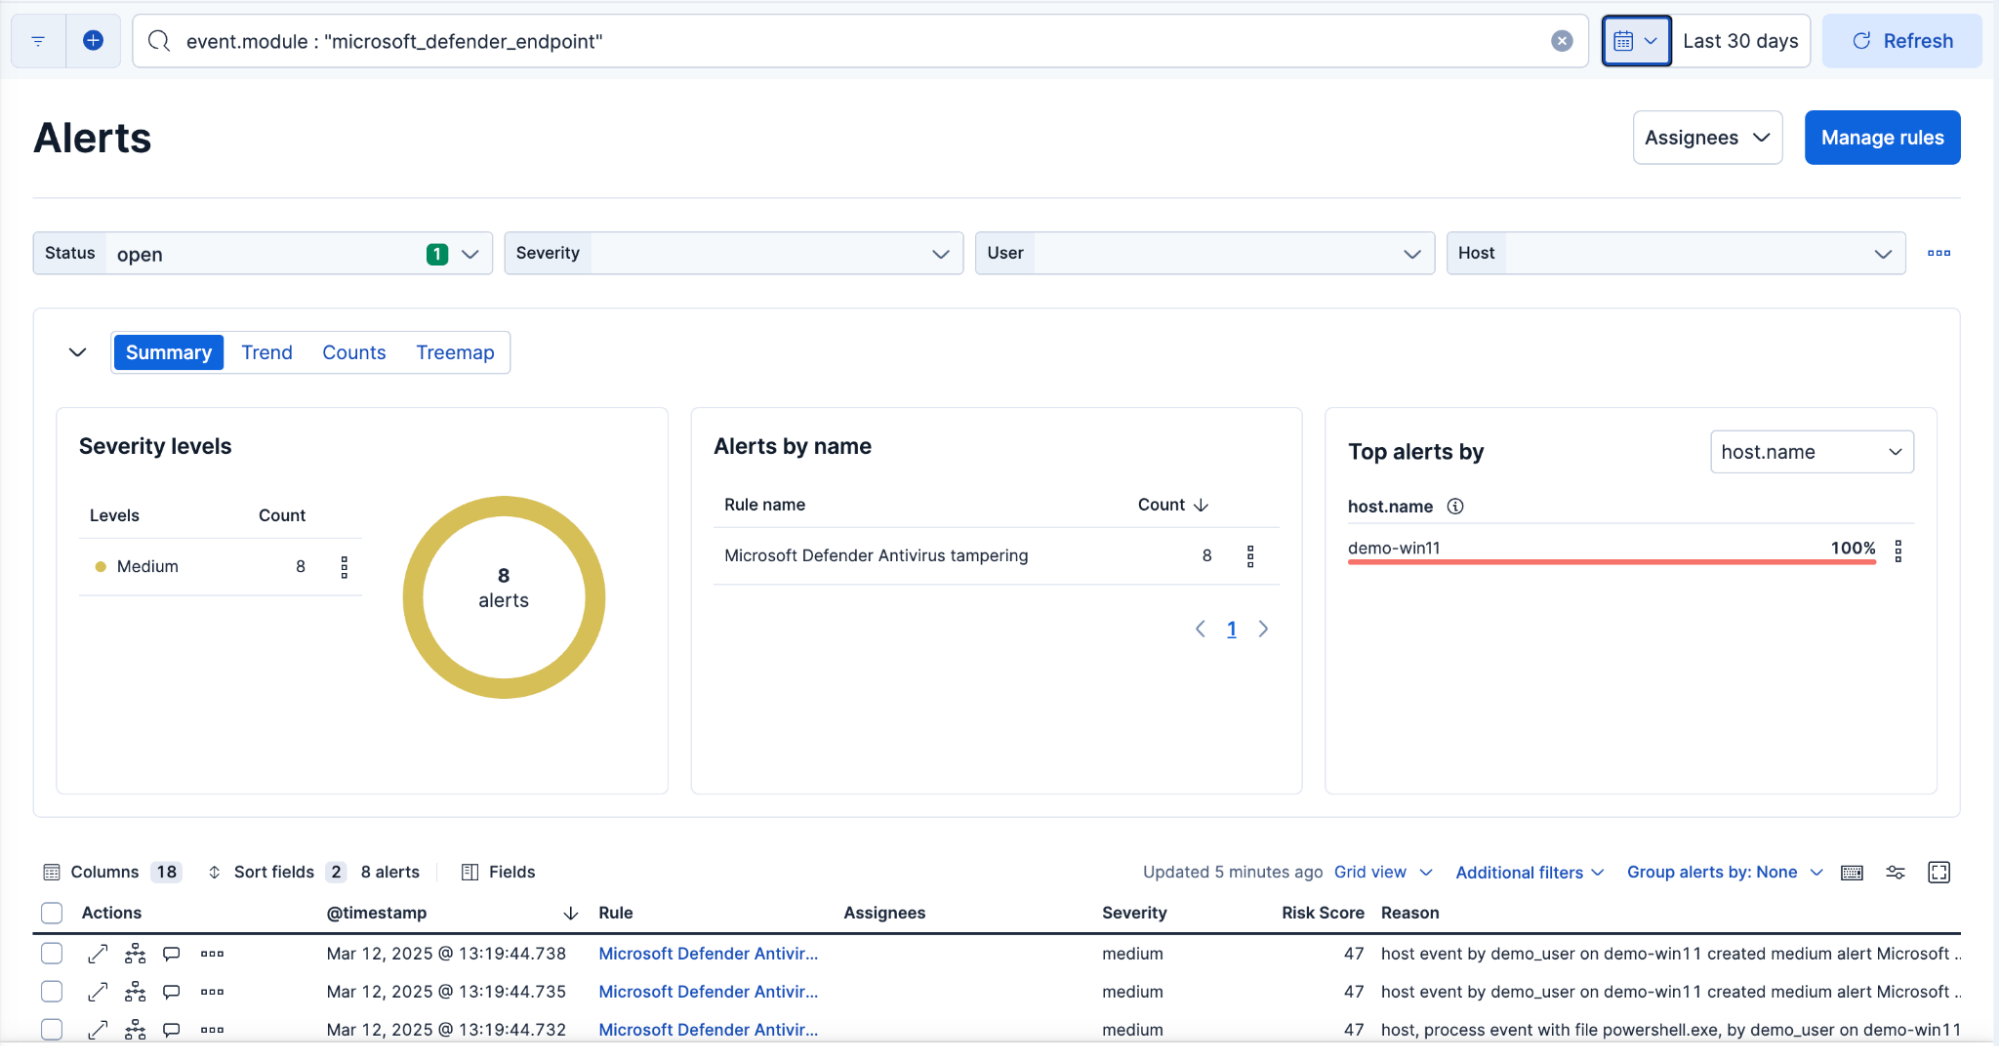Click the Last 30 days date range

1740,41
